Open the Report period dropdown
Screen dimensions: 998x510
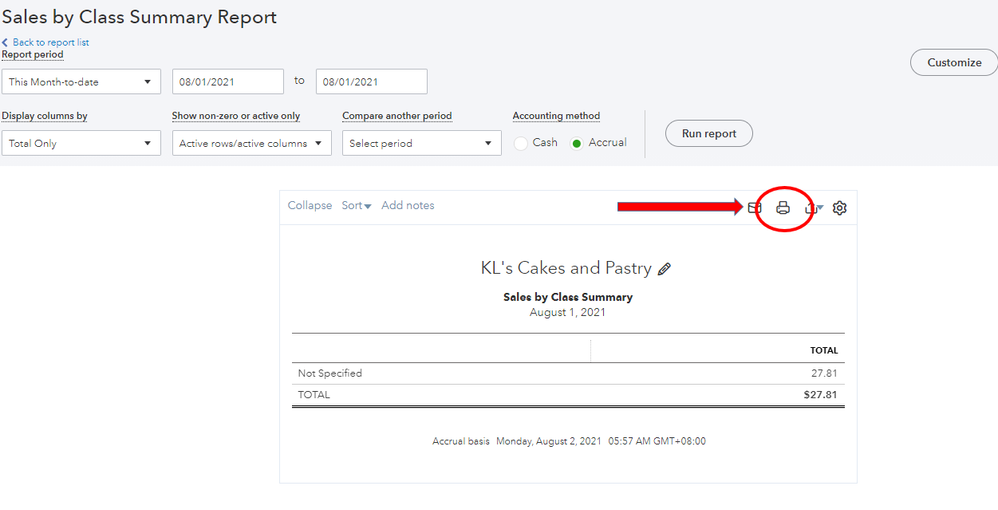point(81,82)
